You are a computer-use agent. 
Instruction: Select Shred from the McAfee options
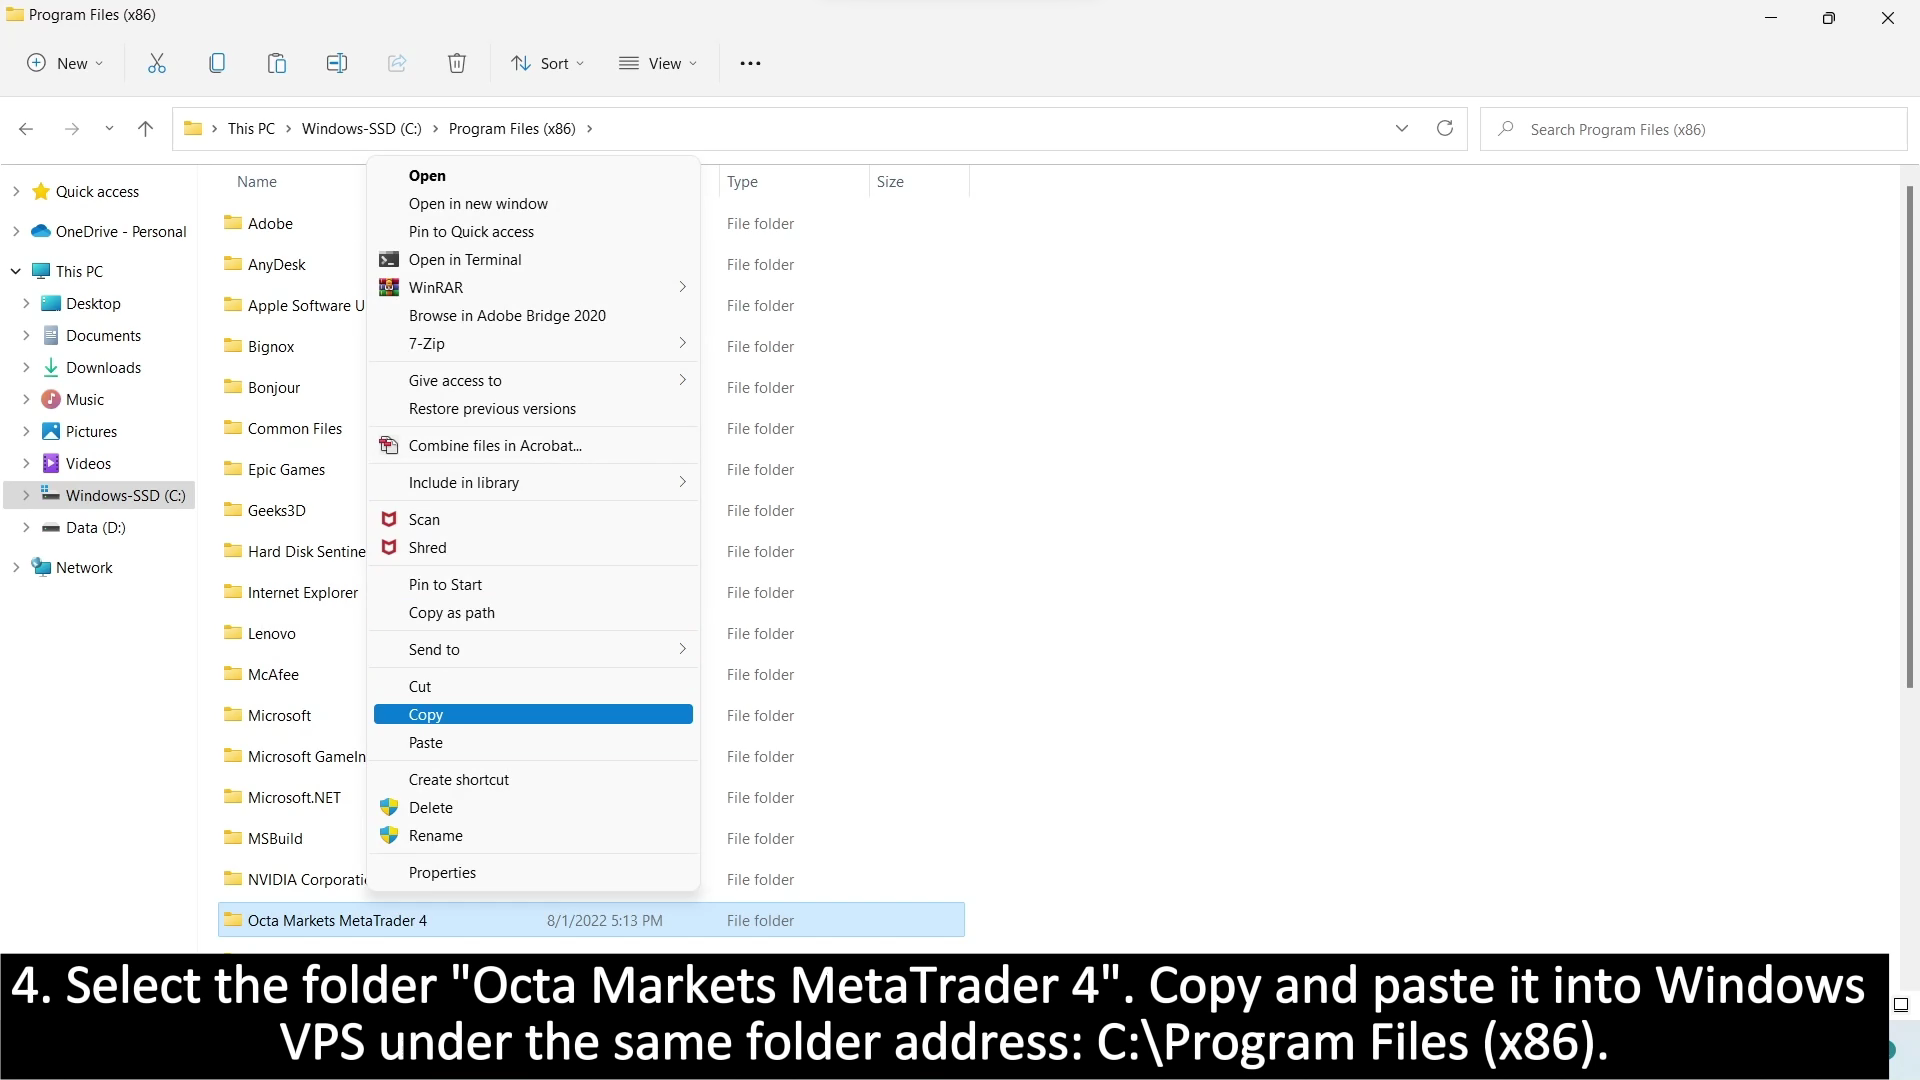(x=428, y=547)
